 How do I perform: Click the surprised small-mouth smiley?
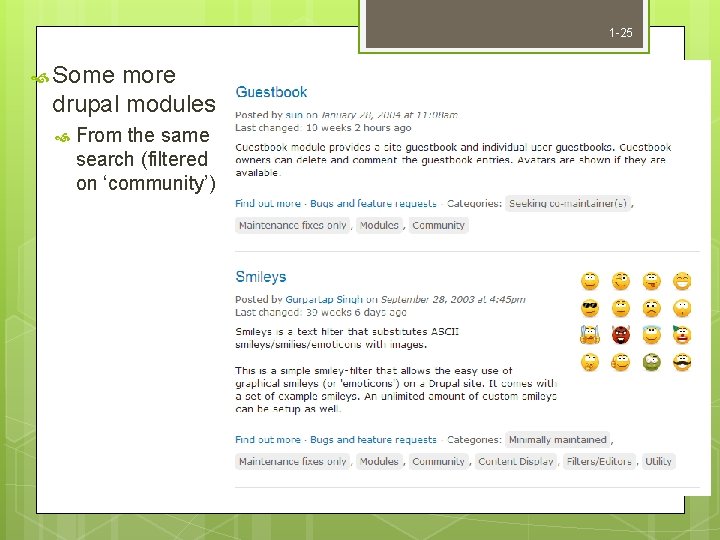click(x=682, y=308)
